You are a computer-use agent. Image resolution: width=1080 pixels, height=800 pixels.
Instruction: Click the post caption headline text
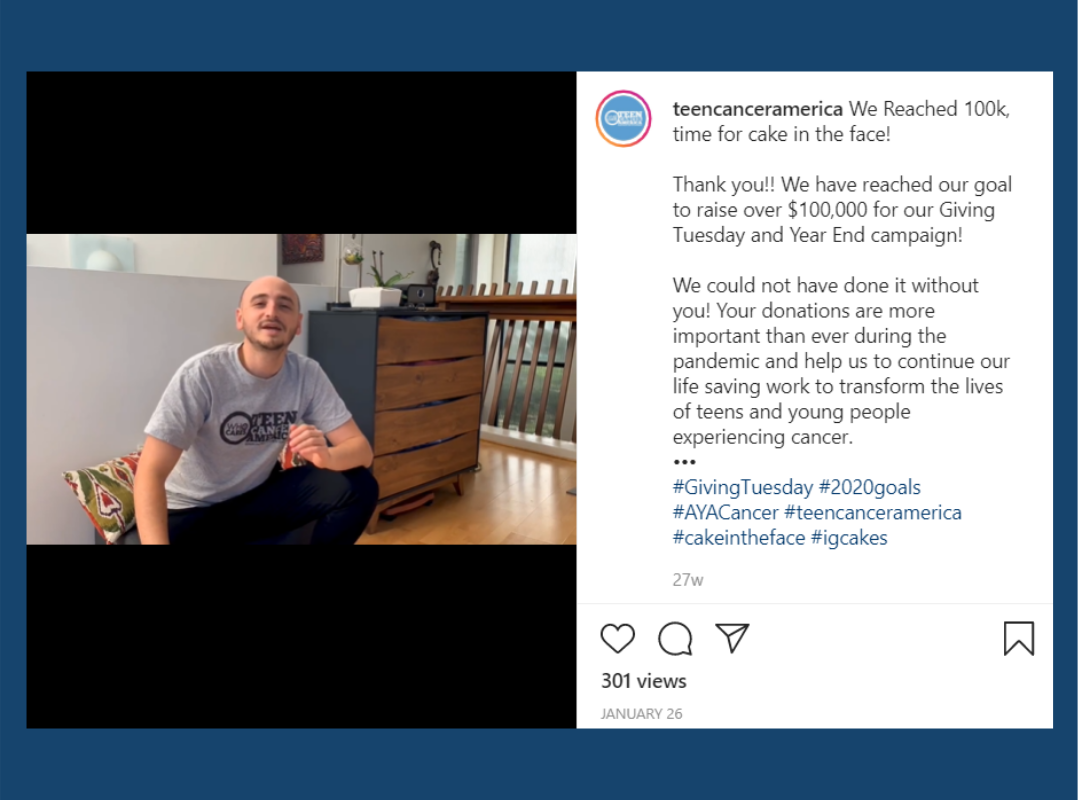(x=842, y=121)
